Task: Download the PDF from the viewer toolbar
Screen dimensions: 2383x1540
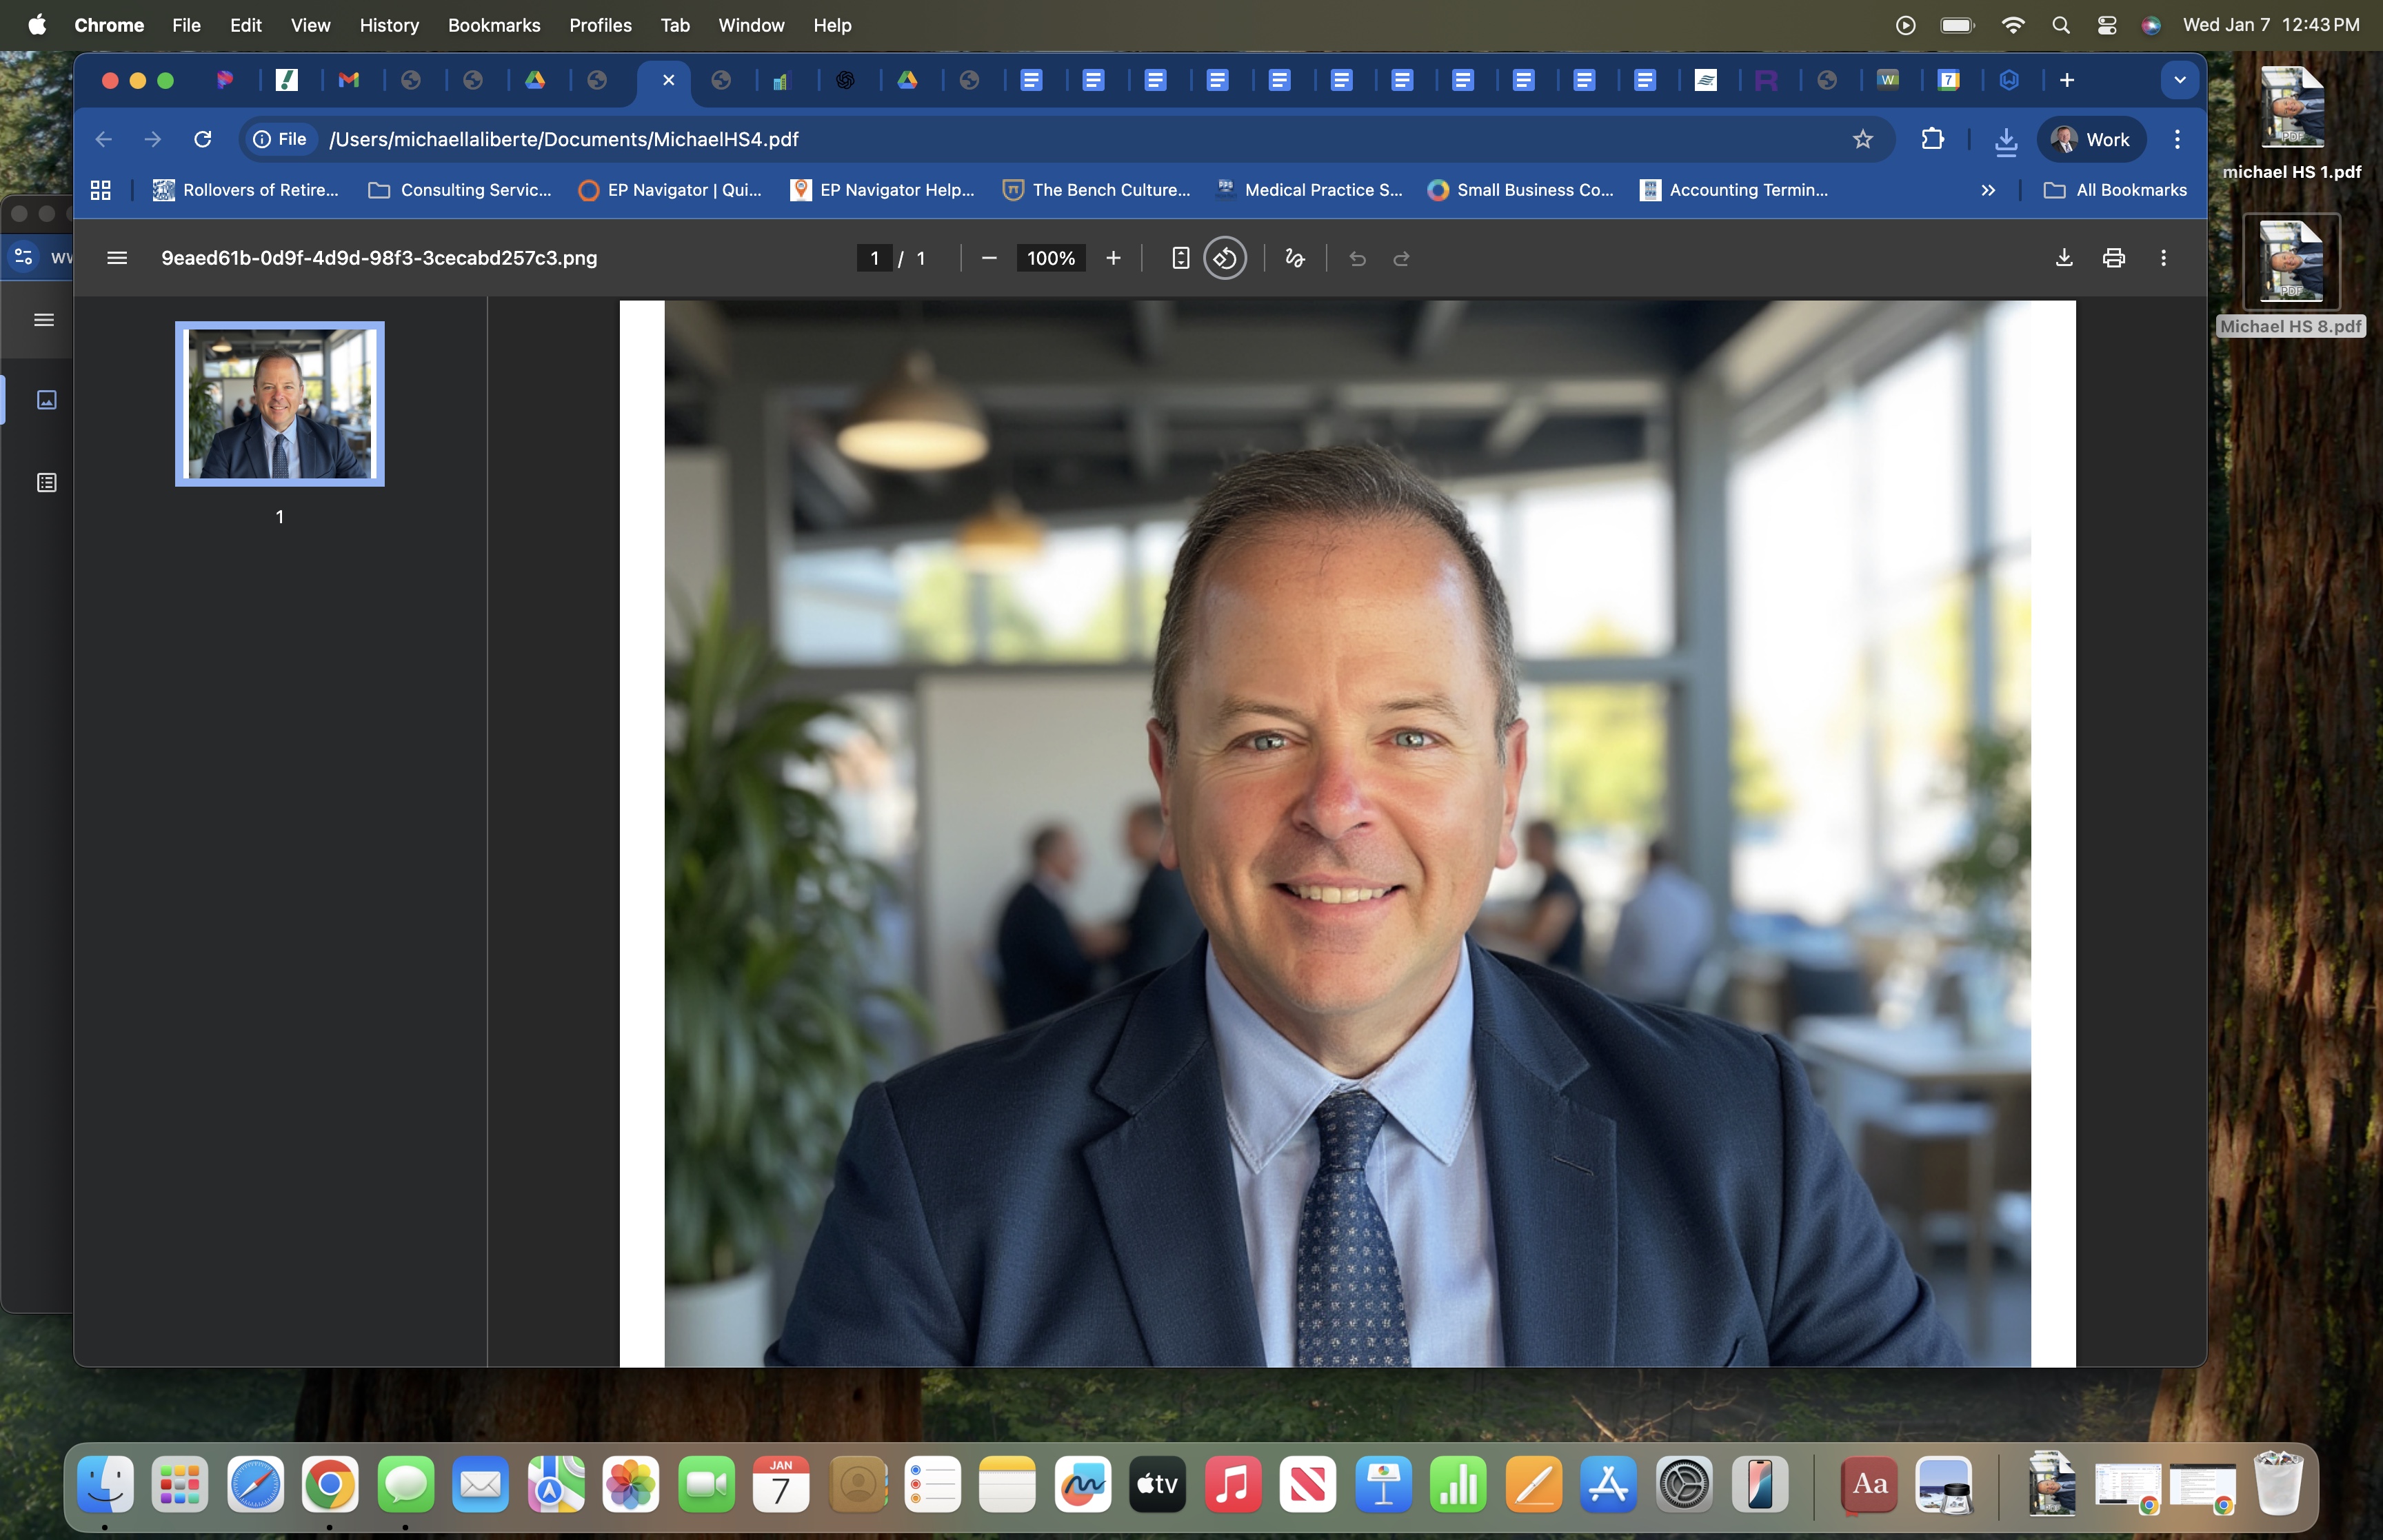Action: click(x=2063, y=258)
